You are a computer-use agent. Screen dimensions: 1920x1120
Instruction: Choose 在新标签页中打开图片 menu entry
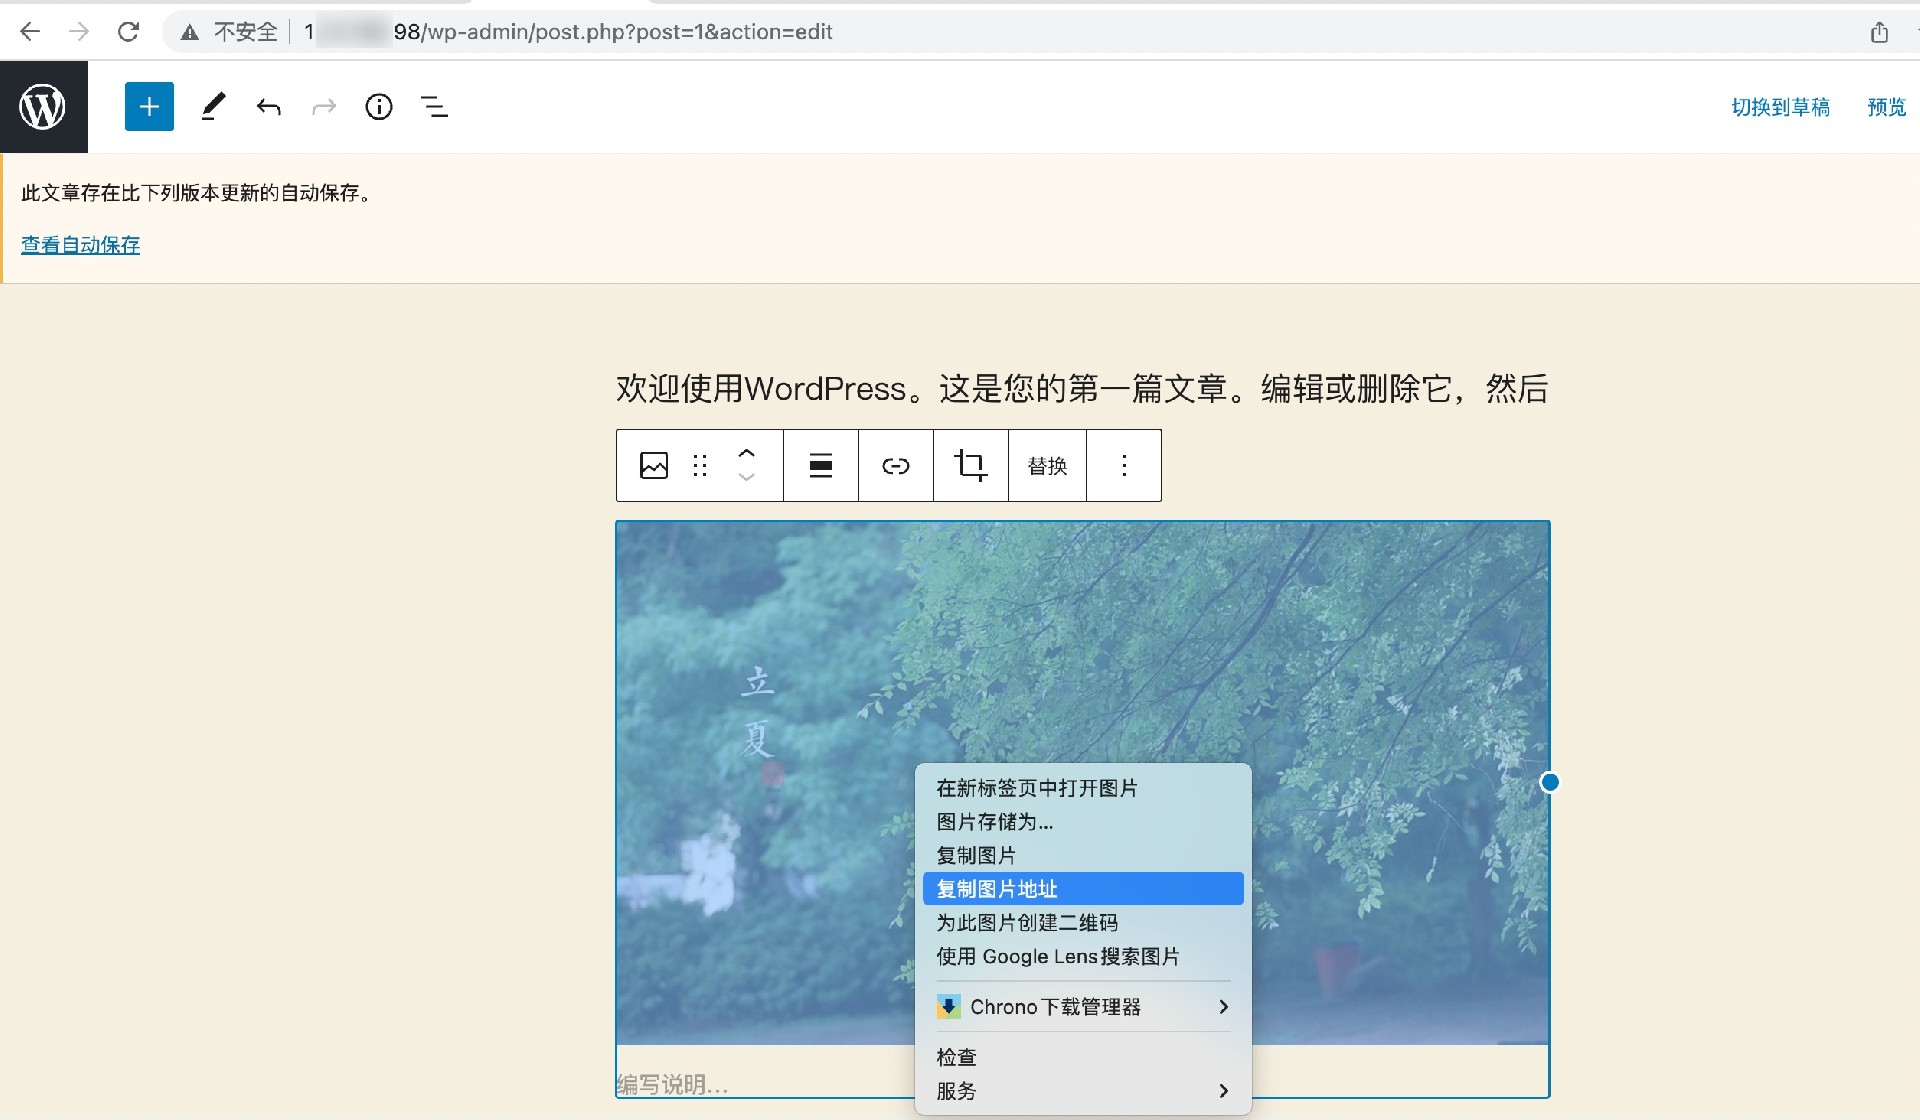1037,788
